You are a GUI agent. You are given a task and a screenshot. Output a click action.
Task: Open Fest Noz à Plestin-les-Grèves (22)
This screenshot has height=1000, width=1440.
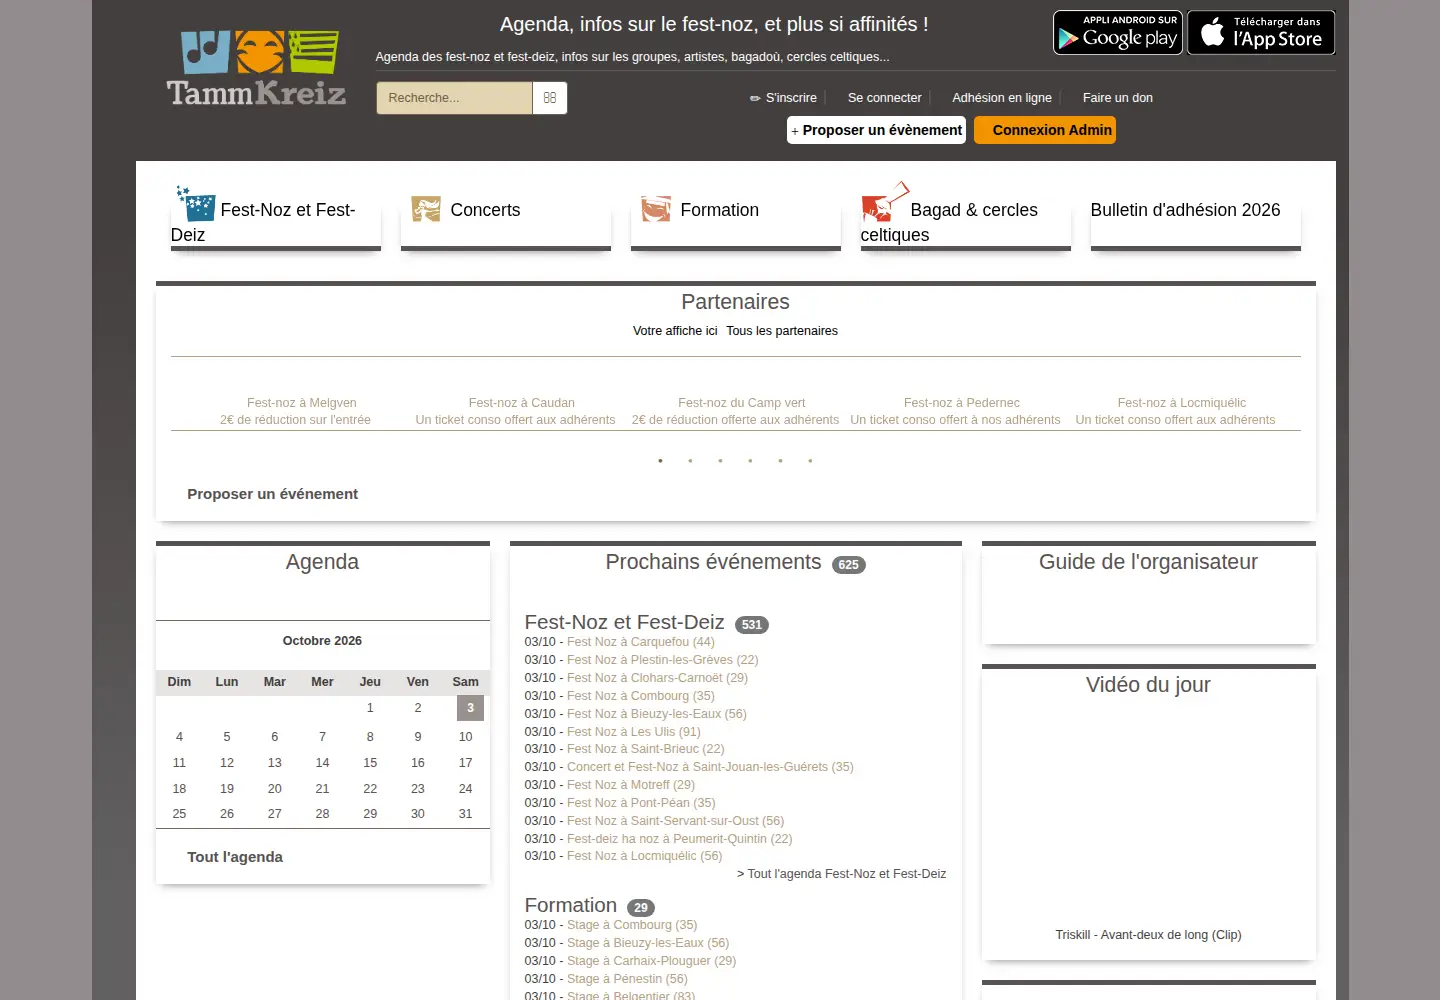click(663, 660)
